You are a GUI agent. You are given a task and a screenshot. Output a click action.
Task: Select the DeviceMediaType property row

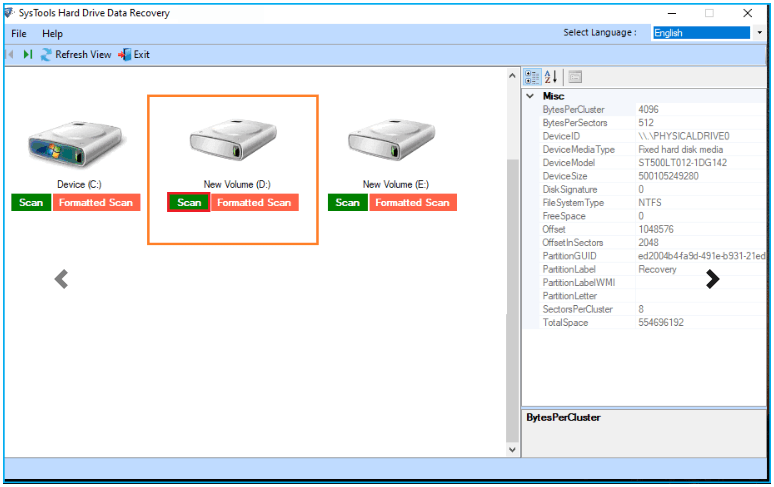pyautogui.click(x=652, y=150)
